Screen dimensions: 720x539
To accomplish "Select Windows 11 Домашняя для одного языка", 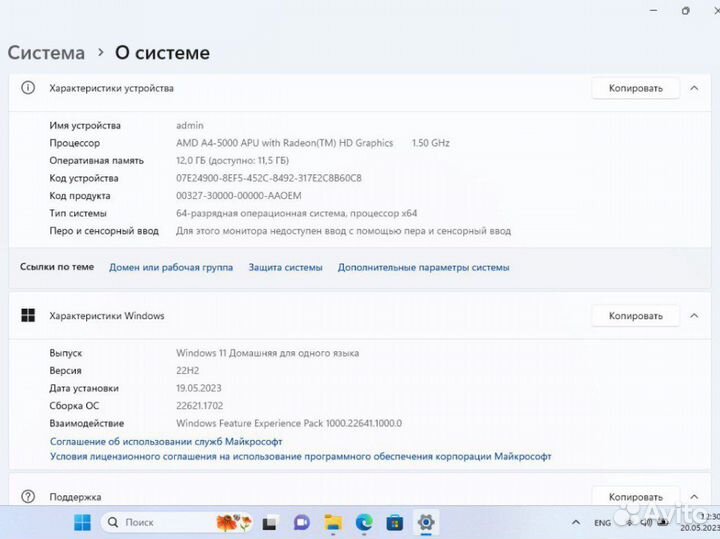I will click(267, 353).
